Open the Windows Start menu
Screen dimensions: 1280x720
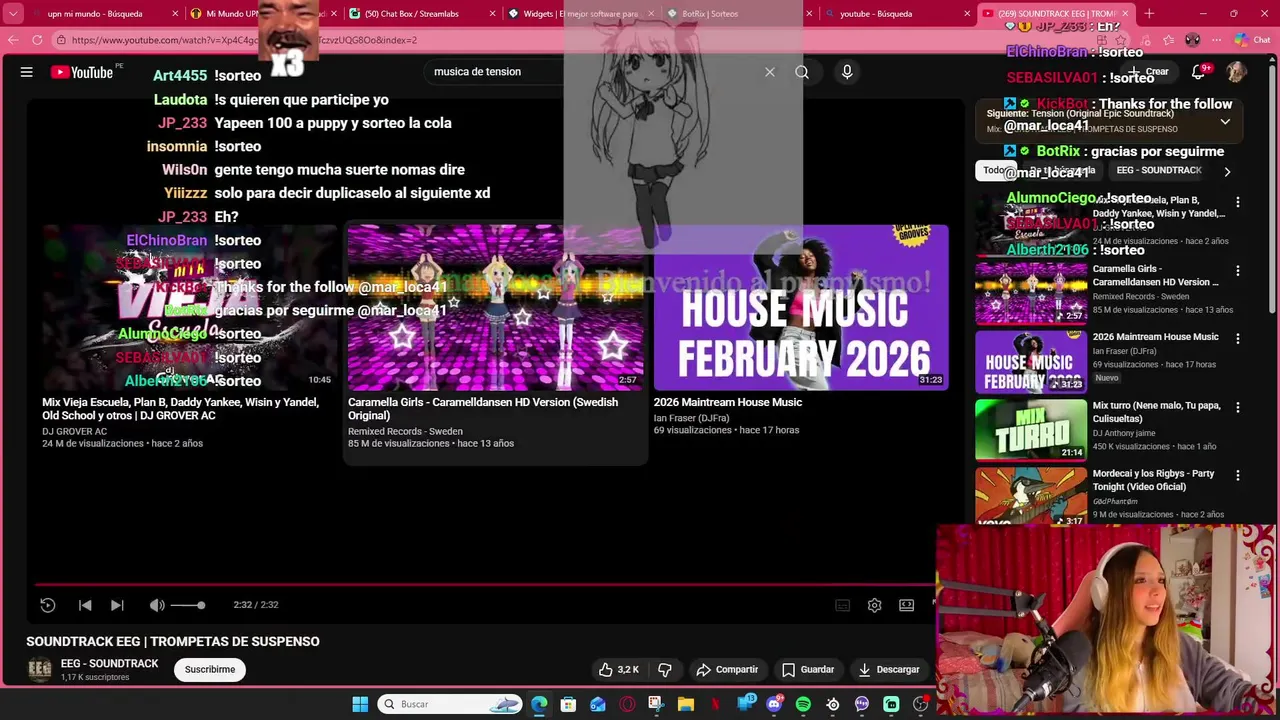(x=360, y=704)
